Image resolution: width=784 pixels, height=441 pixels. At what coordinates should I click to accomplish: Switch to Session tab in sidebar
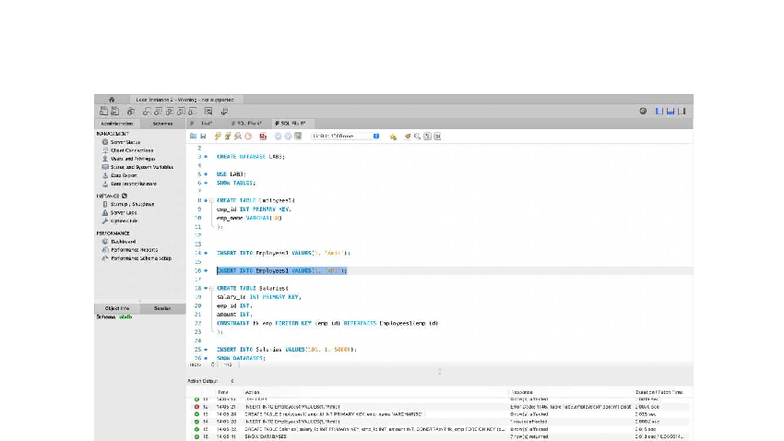click(162, 308)
